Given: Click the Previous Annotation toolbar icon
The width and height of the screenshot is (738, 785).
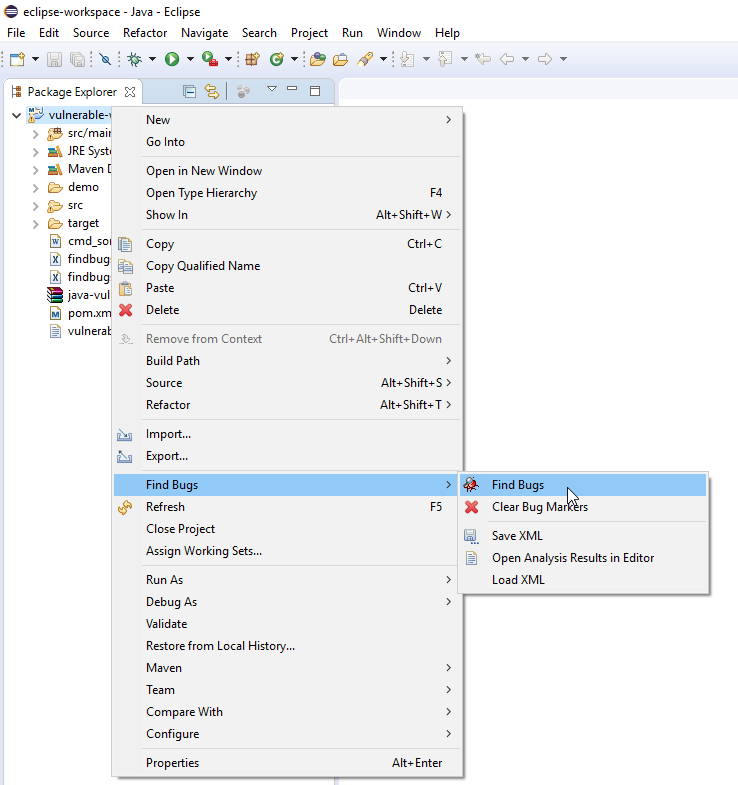Looking at the screenshot, I should tap(445, 59).
